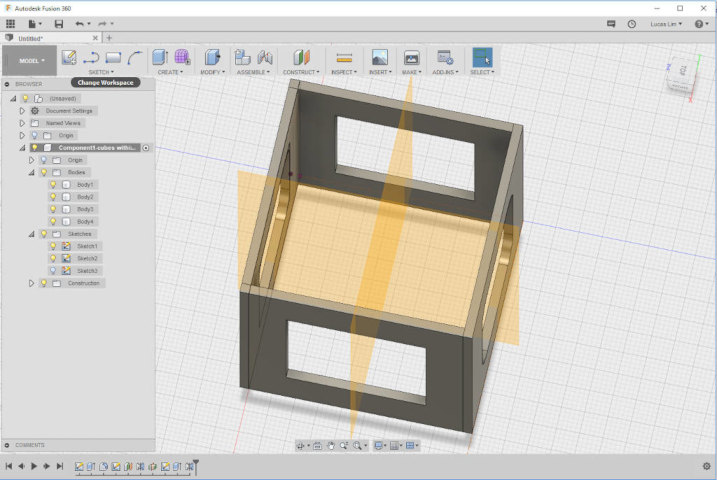
Task: Click the Create Sketch tool icon
Action: (69, 58)
